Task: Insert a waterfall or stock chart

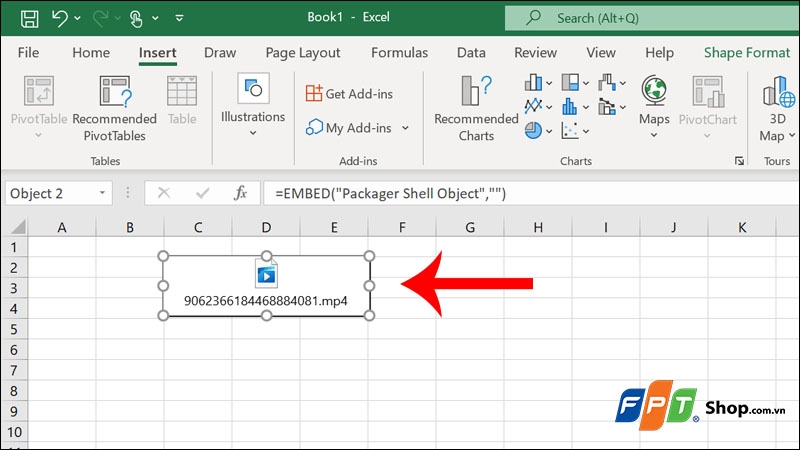Action: (x=607, y=82)
